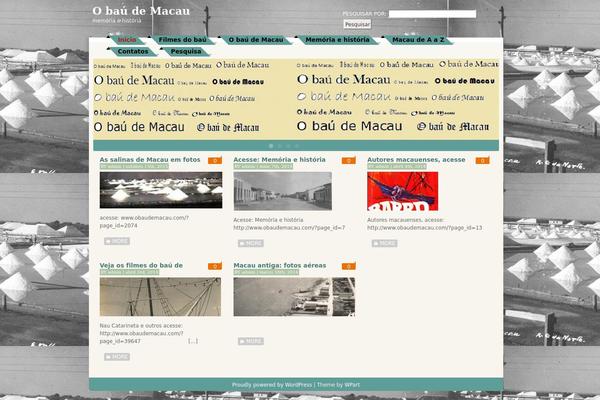Screen dimensions: 600x400
Task: Click MORE button under As salinas post
Action: (117, 241)
